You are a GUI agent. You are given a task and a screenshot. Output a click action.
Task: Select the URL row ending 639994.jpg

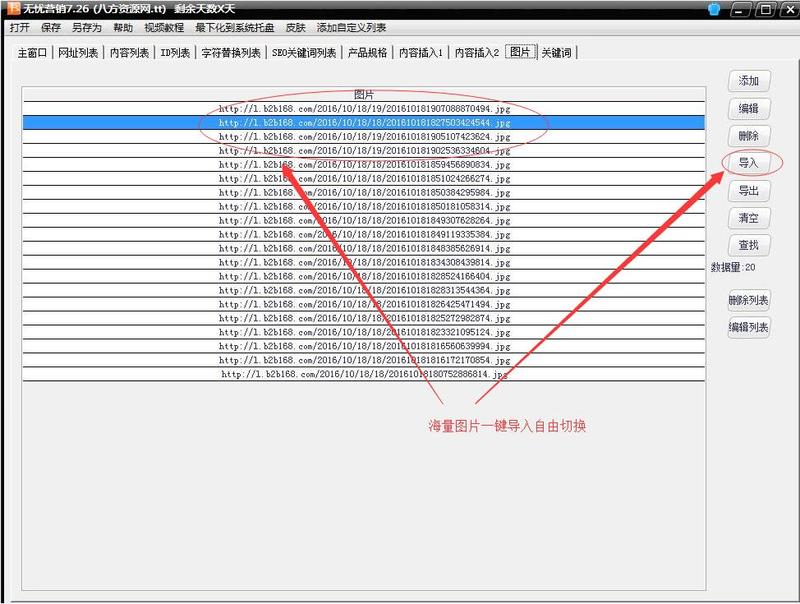(364, 346)
